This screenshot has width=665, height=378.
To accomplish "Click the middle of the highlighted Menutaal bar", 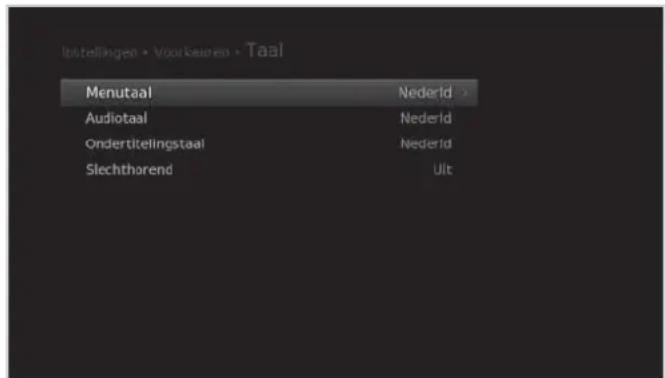I will pos(269,92).
